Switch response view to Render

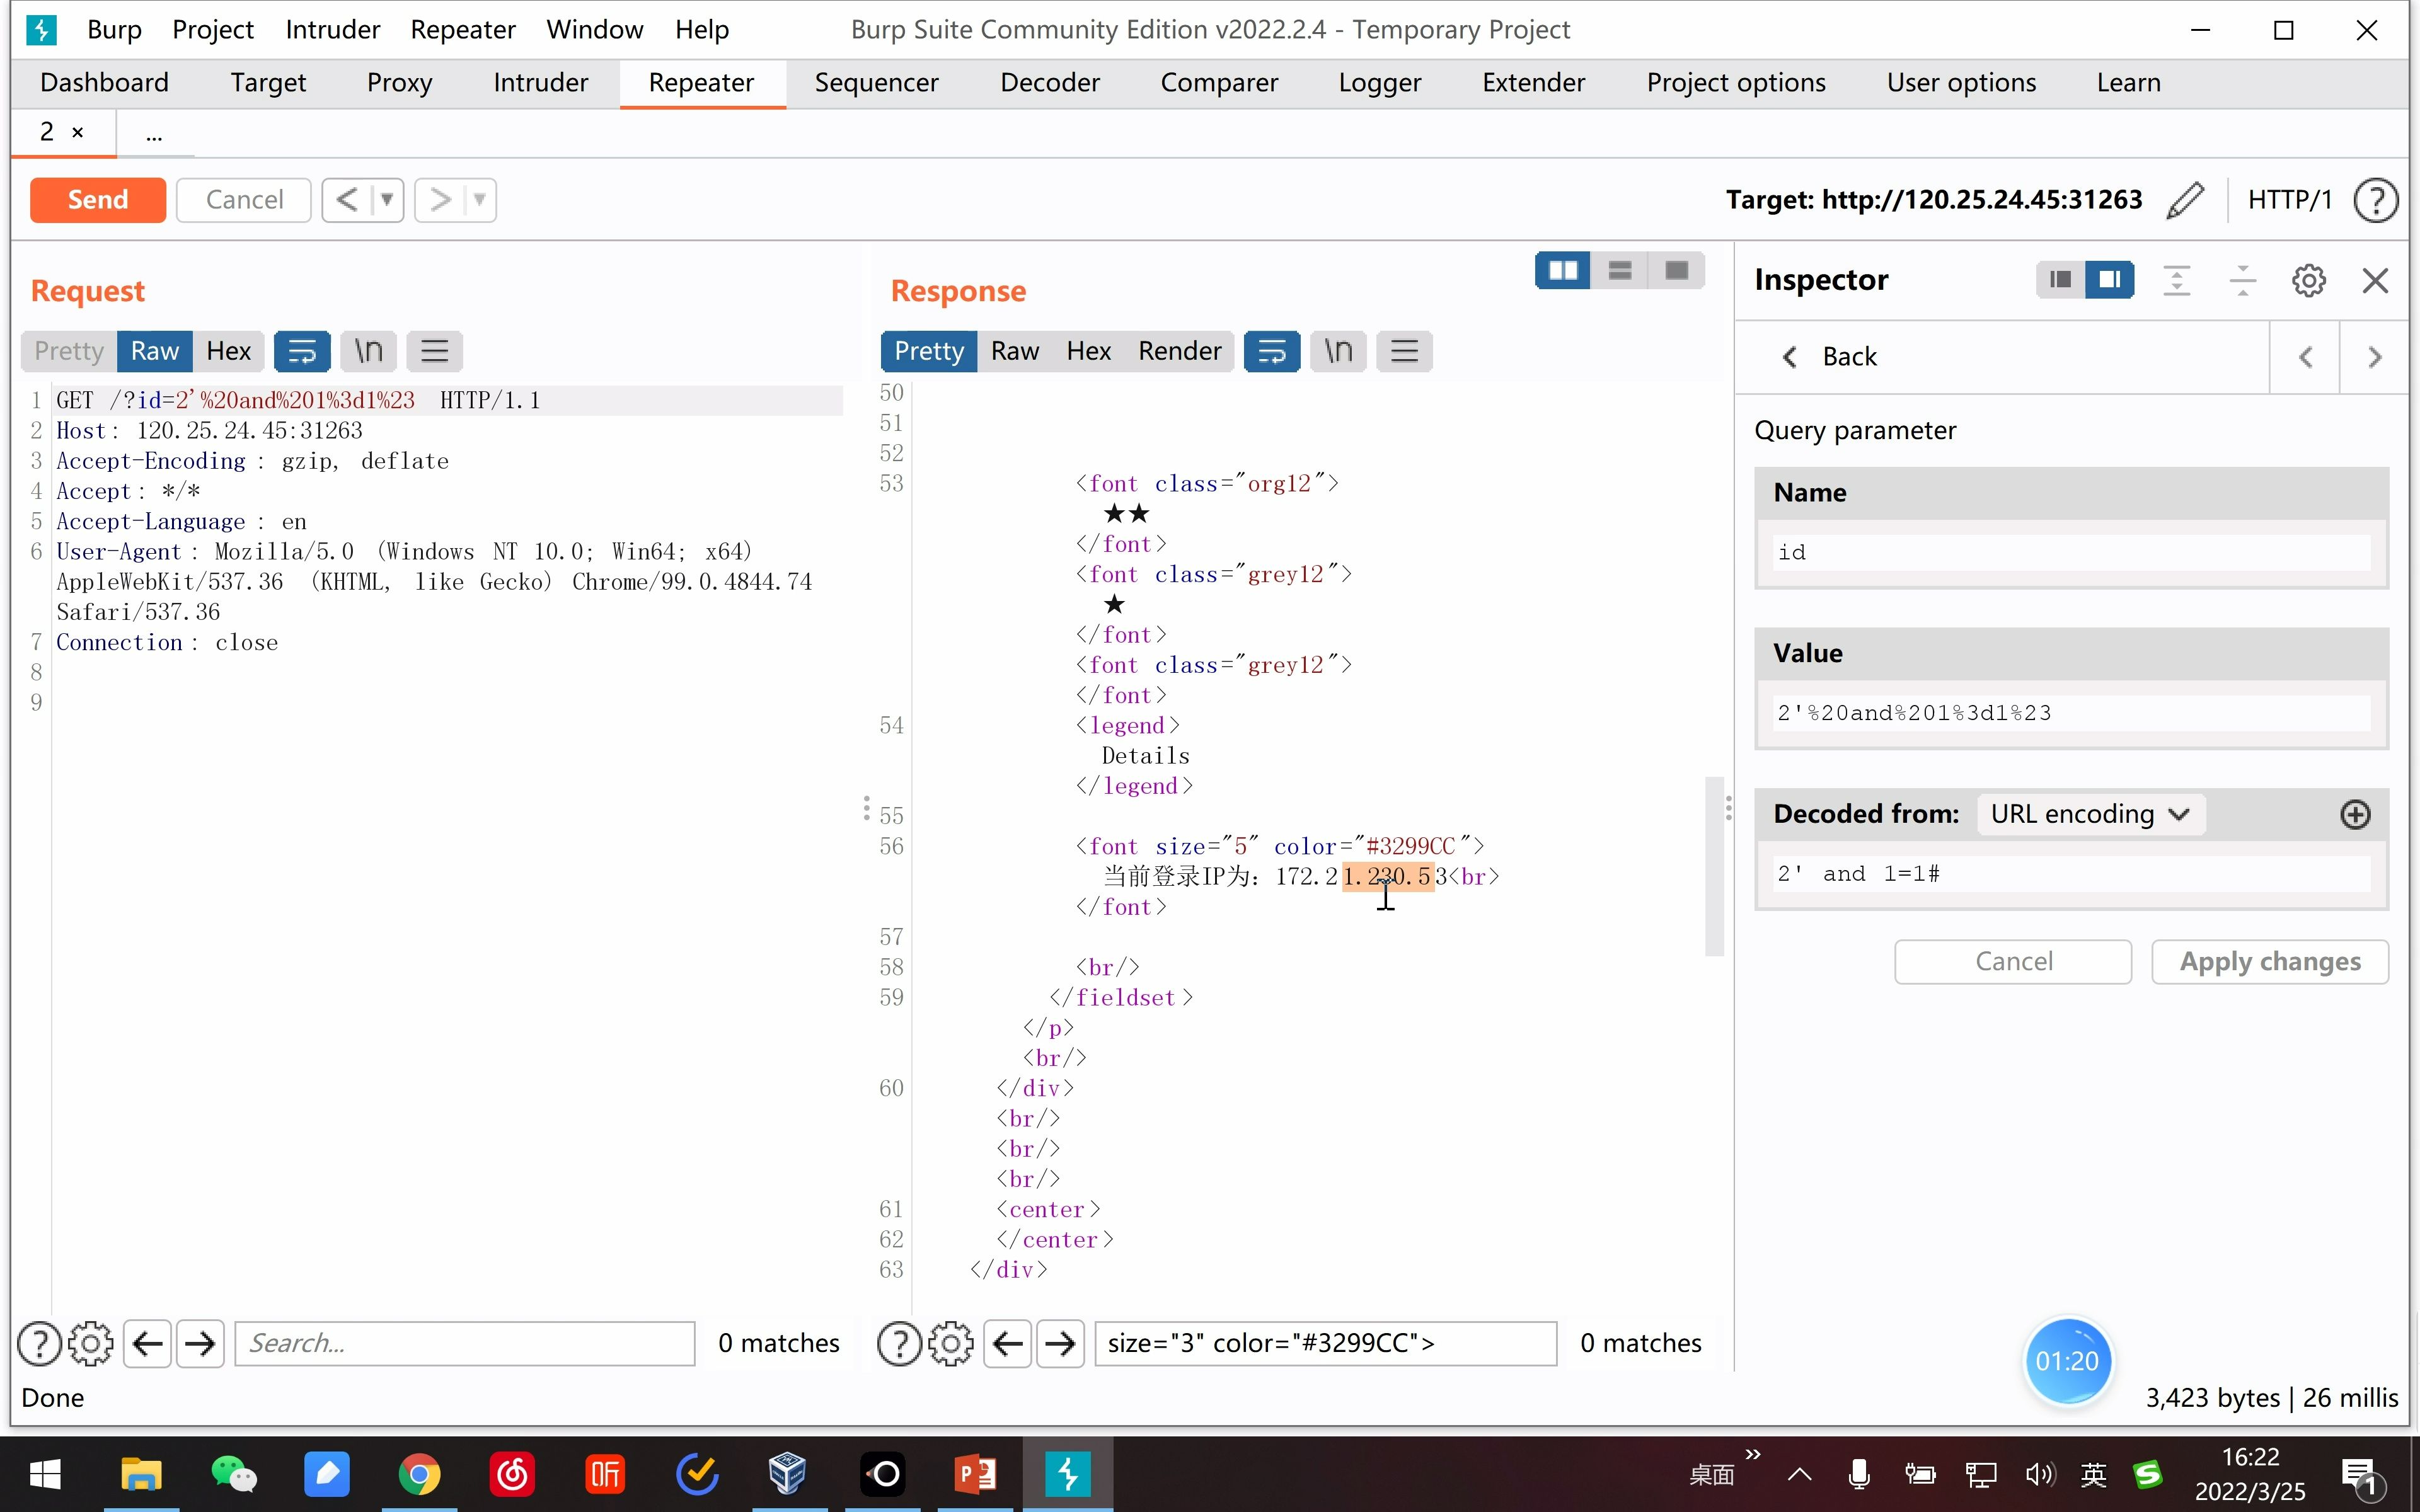pyautogui.click(x=1179, y=351)
